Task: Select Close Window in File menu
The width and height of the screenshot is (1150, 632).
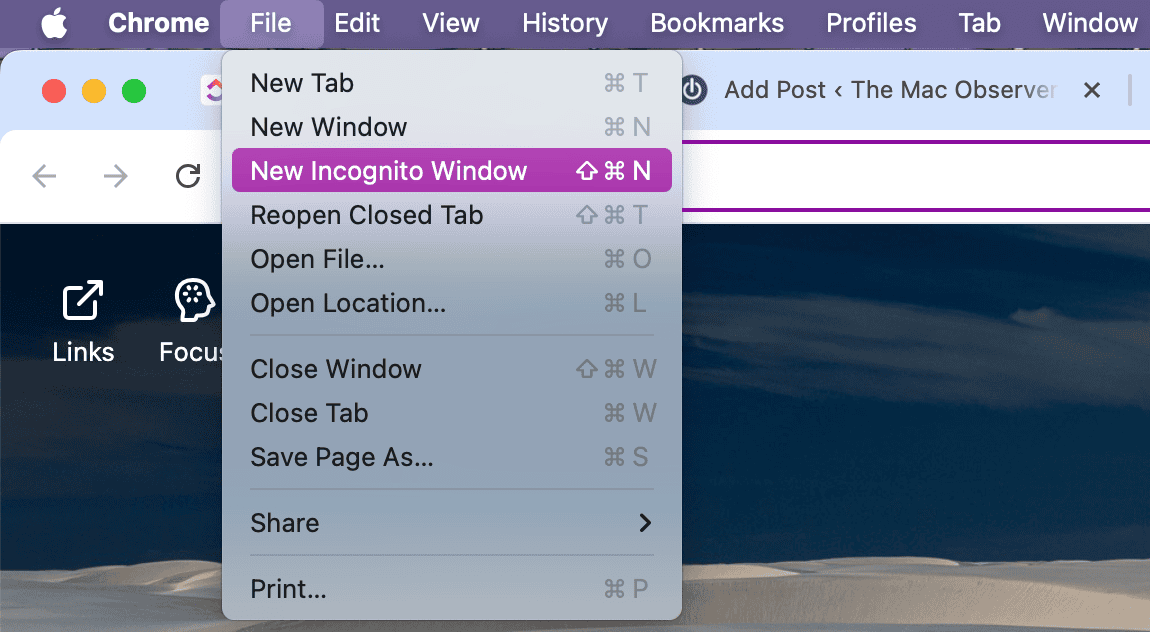Action: click(452, 369)
